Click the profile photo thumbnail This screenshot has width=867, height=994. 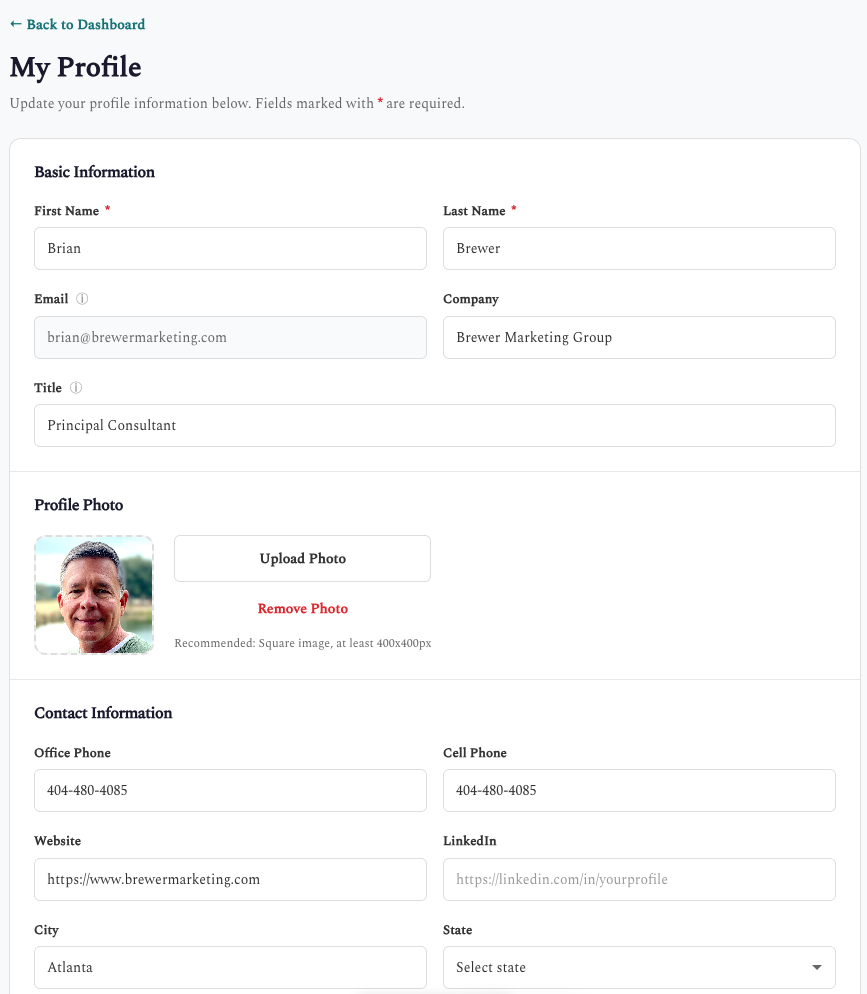pyautogui.click(x=93, y=595)
